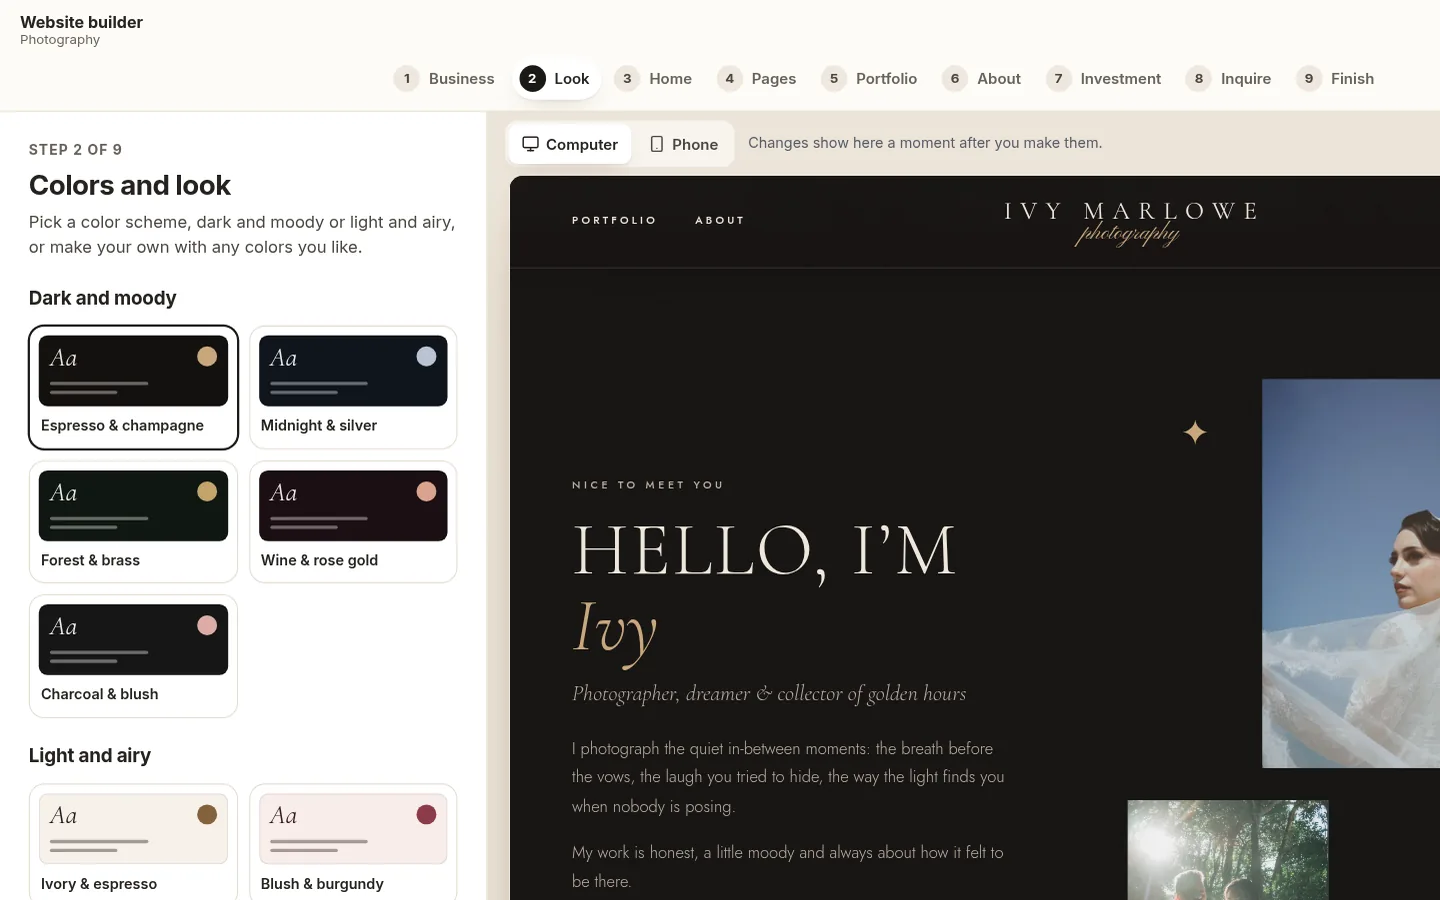Screen dimensions: 1440x900
Task: Jump to step 7 Investment
Action: tap(1104, 78)
